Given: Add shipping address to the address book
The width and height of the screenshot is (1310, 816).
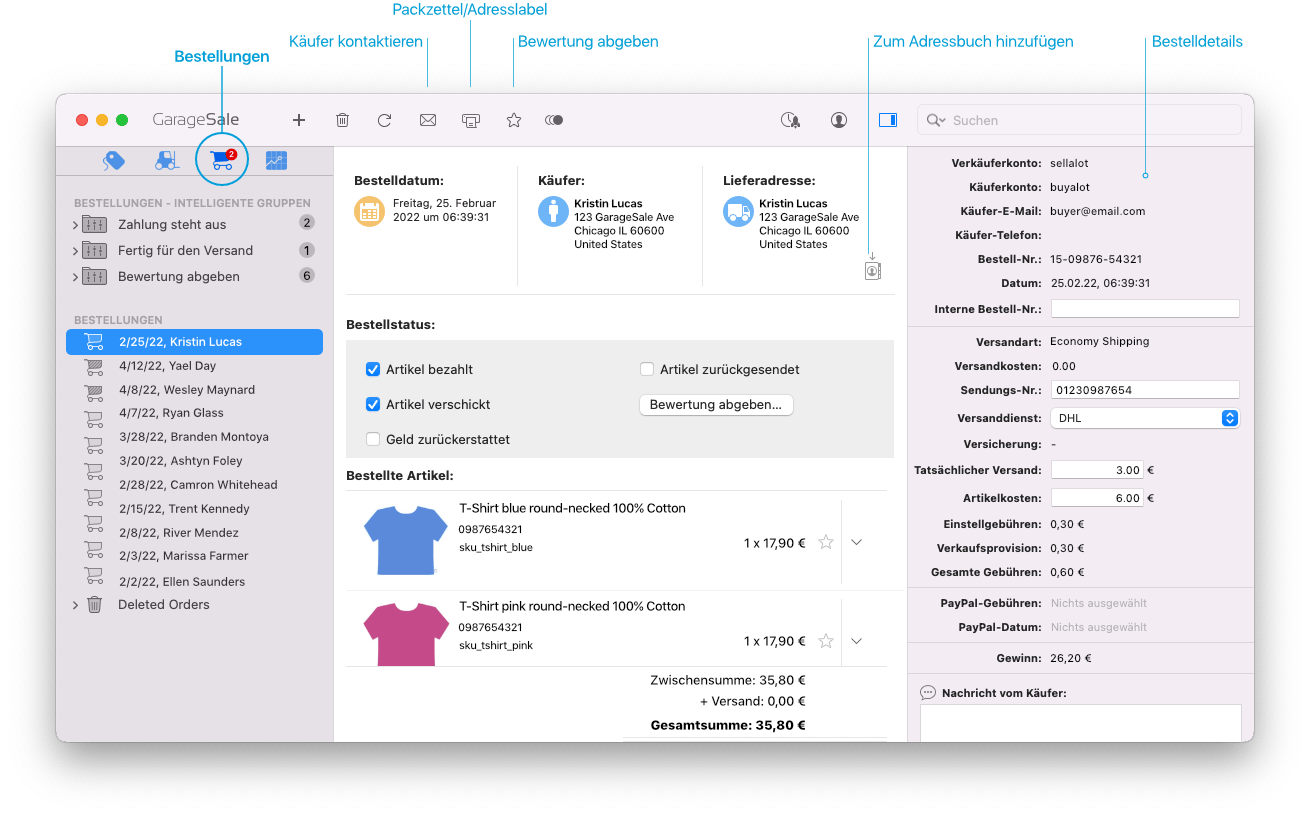Looking at the screenshot, I should 871,269.
